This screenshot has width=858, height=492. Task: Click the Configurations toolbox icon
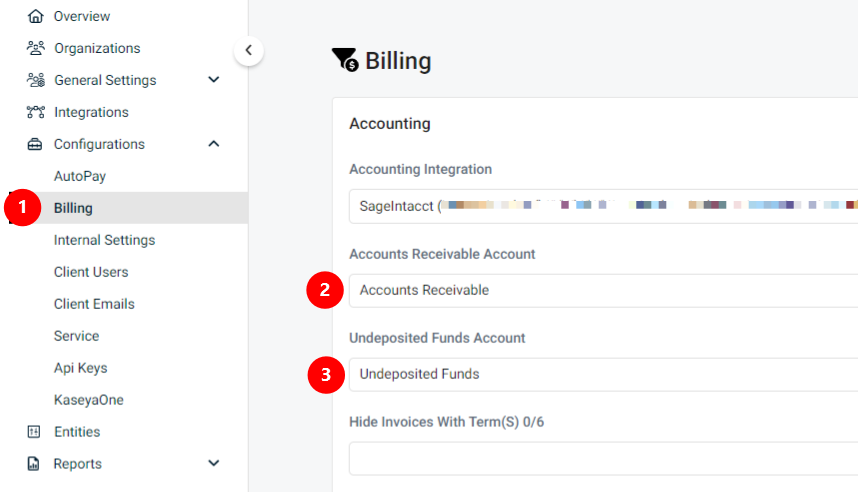click(35, 144)
